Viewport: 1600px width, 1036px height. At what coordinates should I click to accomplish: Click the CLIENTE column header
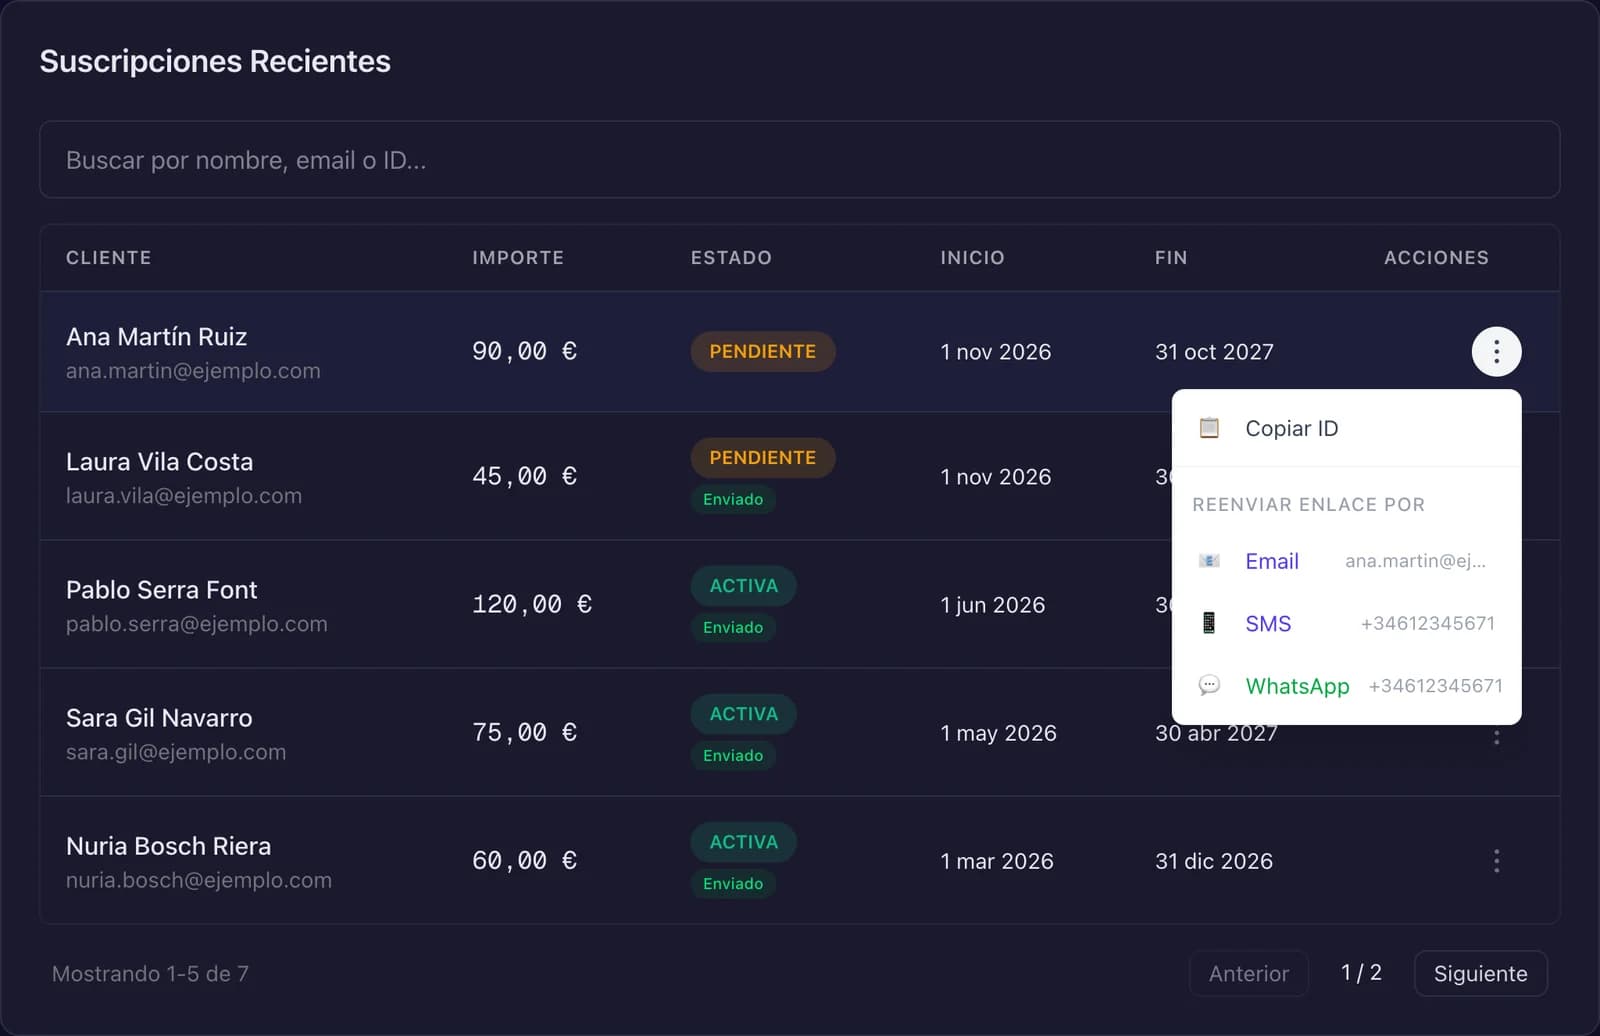(x=109, y=258)
